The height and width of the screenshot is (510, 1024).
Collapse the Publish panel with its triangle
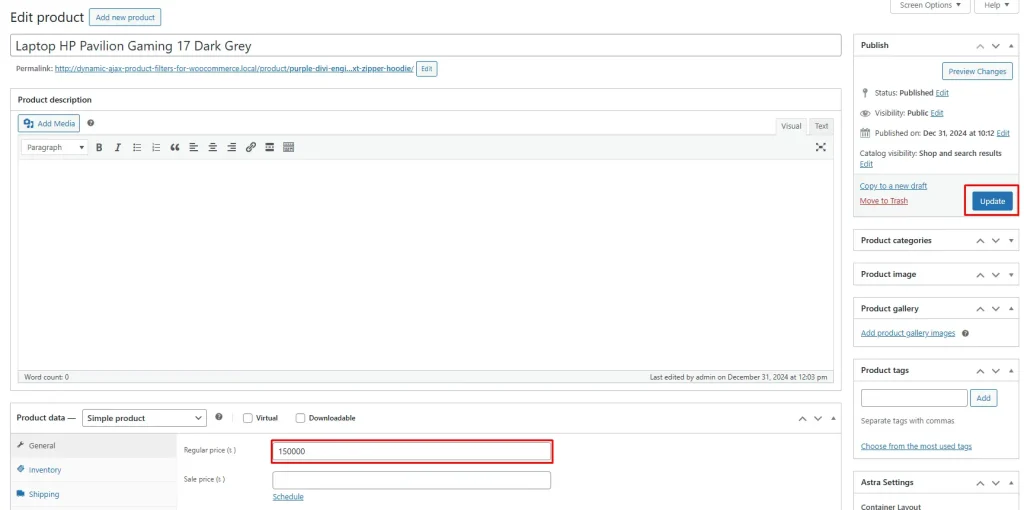tap(1011, 46)
